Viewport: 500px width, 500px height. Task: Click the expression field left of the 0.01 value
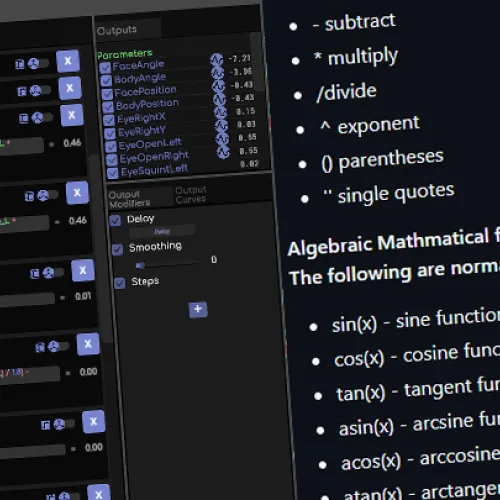27,300
